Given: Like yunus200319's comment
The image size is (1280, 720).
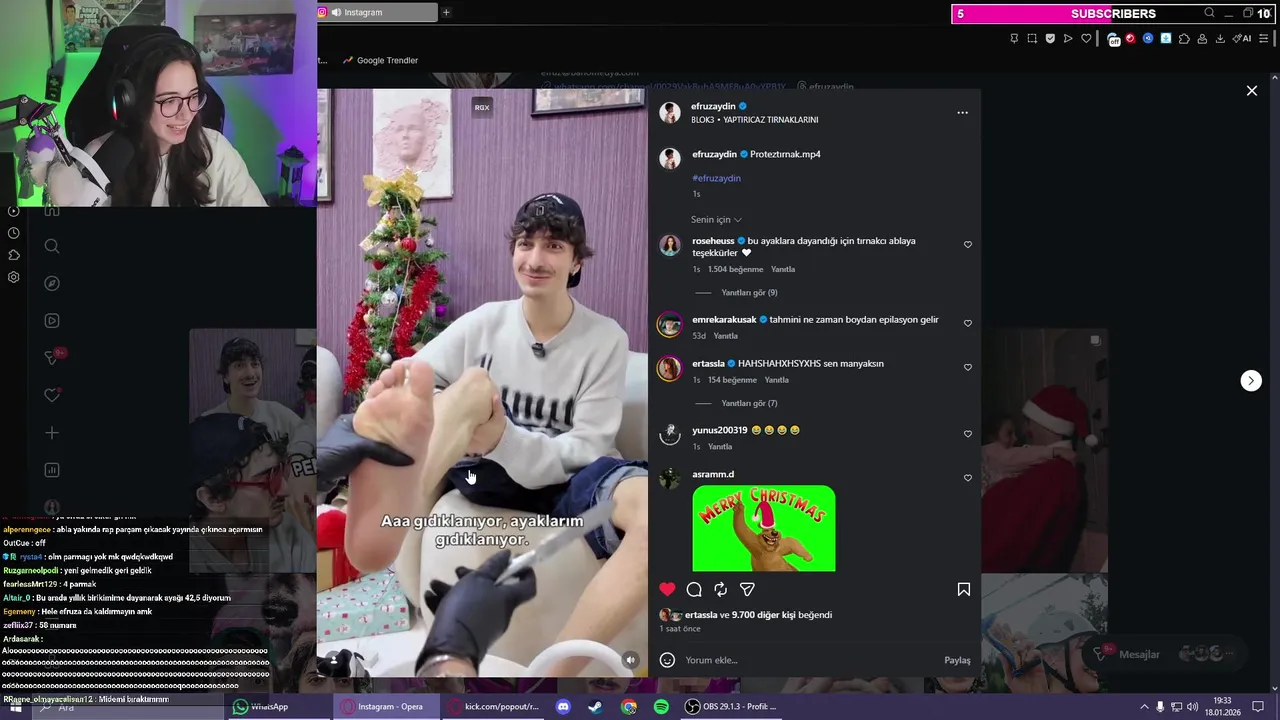Looking at the screenshot, I should (967, 434).
